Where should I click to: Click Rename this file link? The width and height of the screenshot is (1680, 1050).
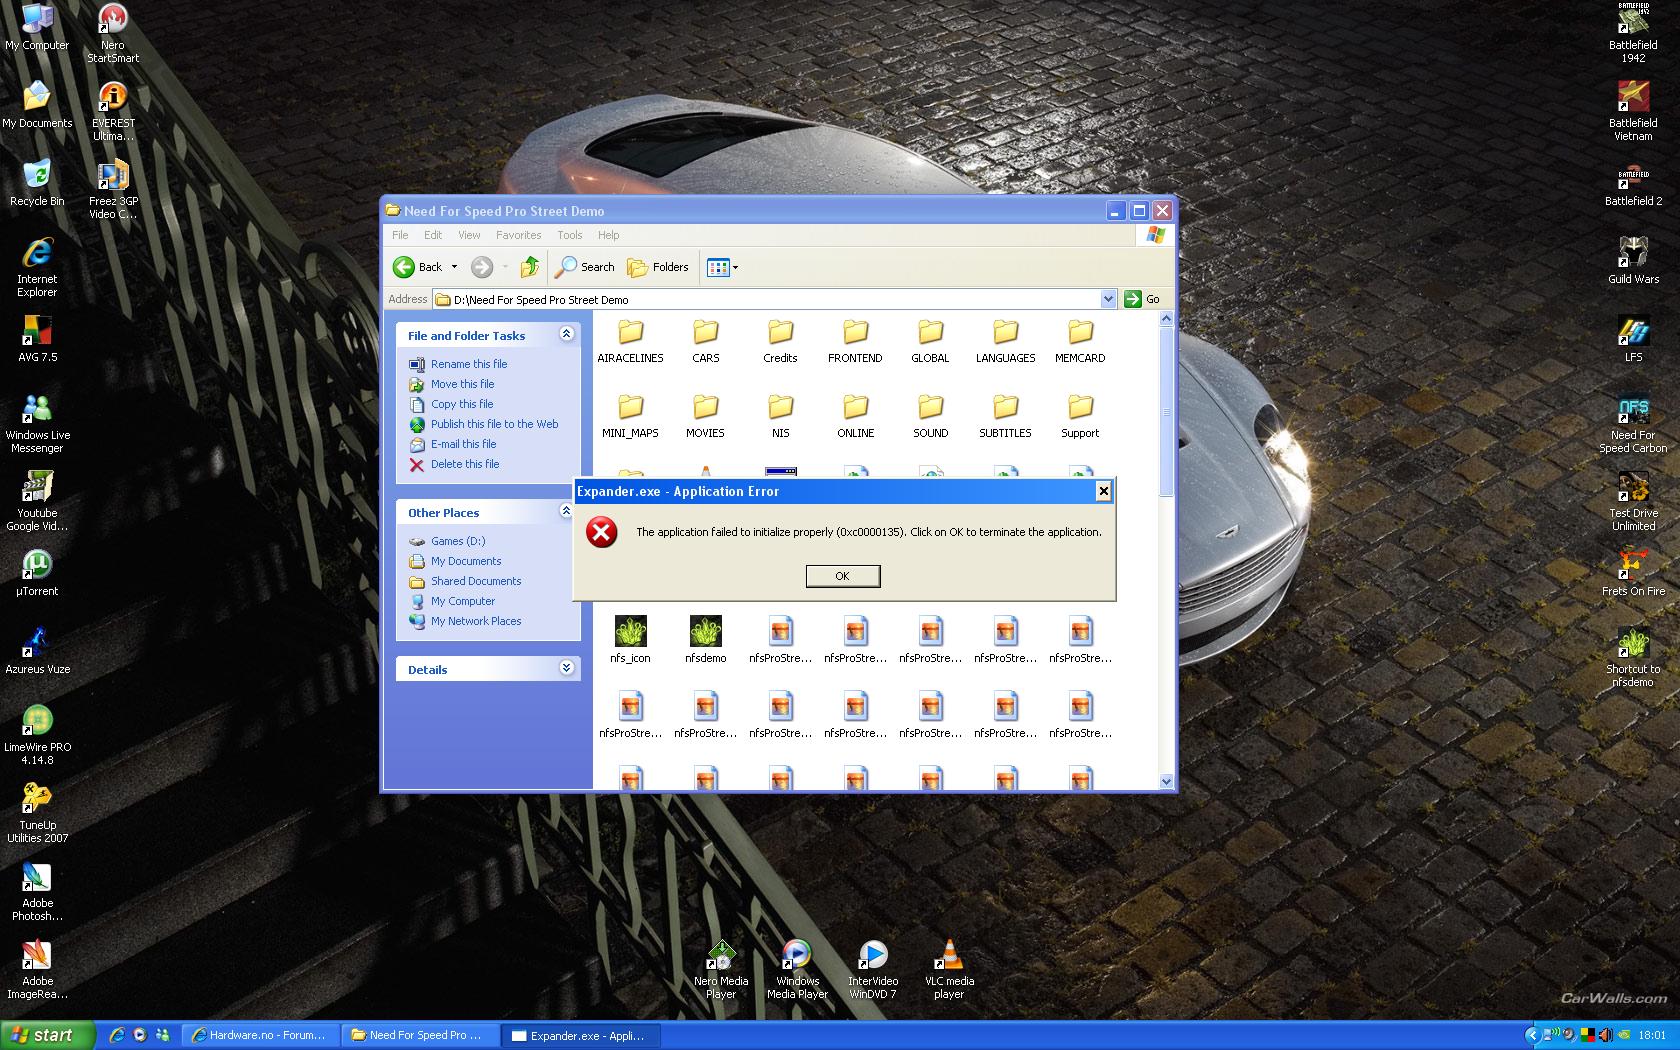point(469,364)
